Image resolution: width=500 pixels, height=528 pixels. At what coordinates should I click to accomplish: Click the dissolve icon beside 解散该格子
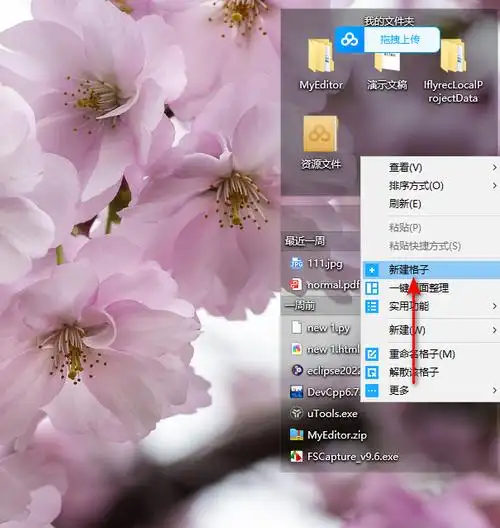pyautogui.click(x=372, y=373)
